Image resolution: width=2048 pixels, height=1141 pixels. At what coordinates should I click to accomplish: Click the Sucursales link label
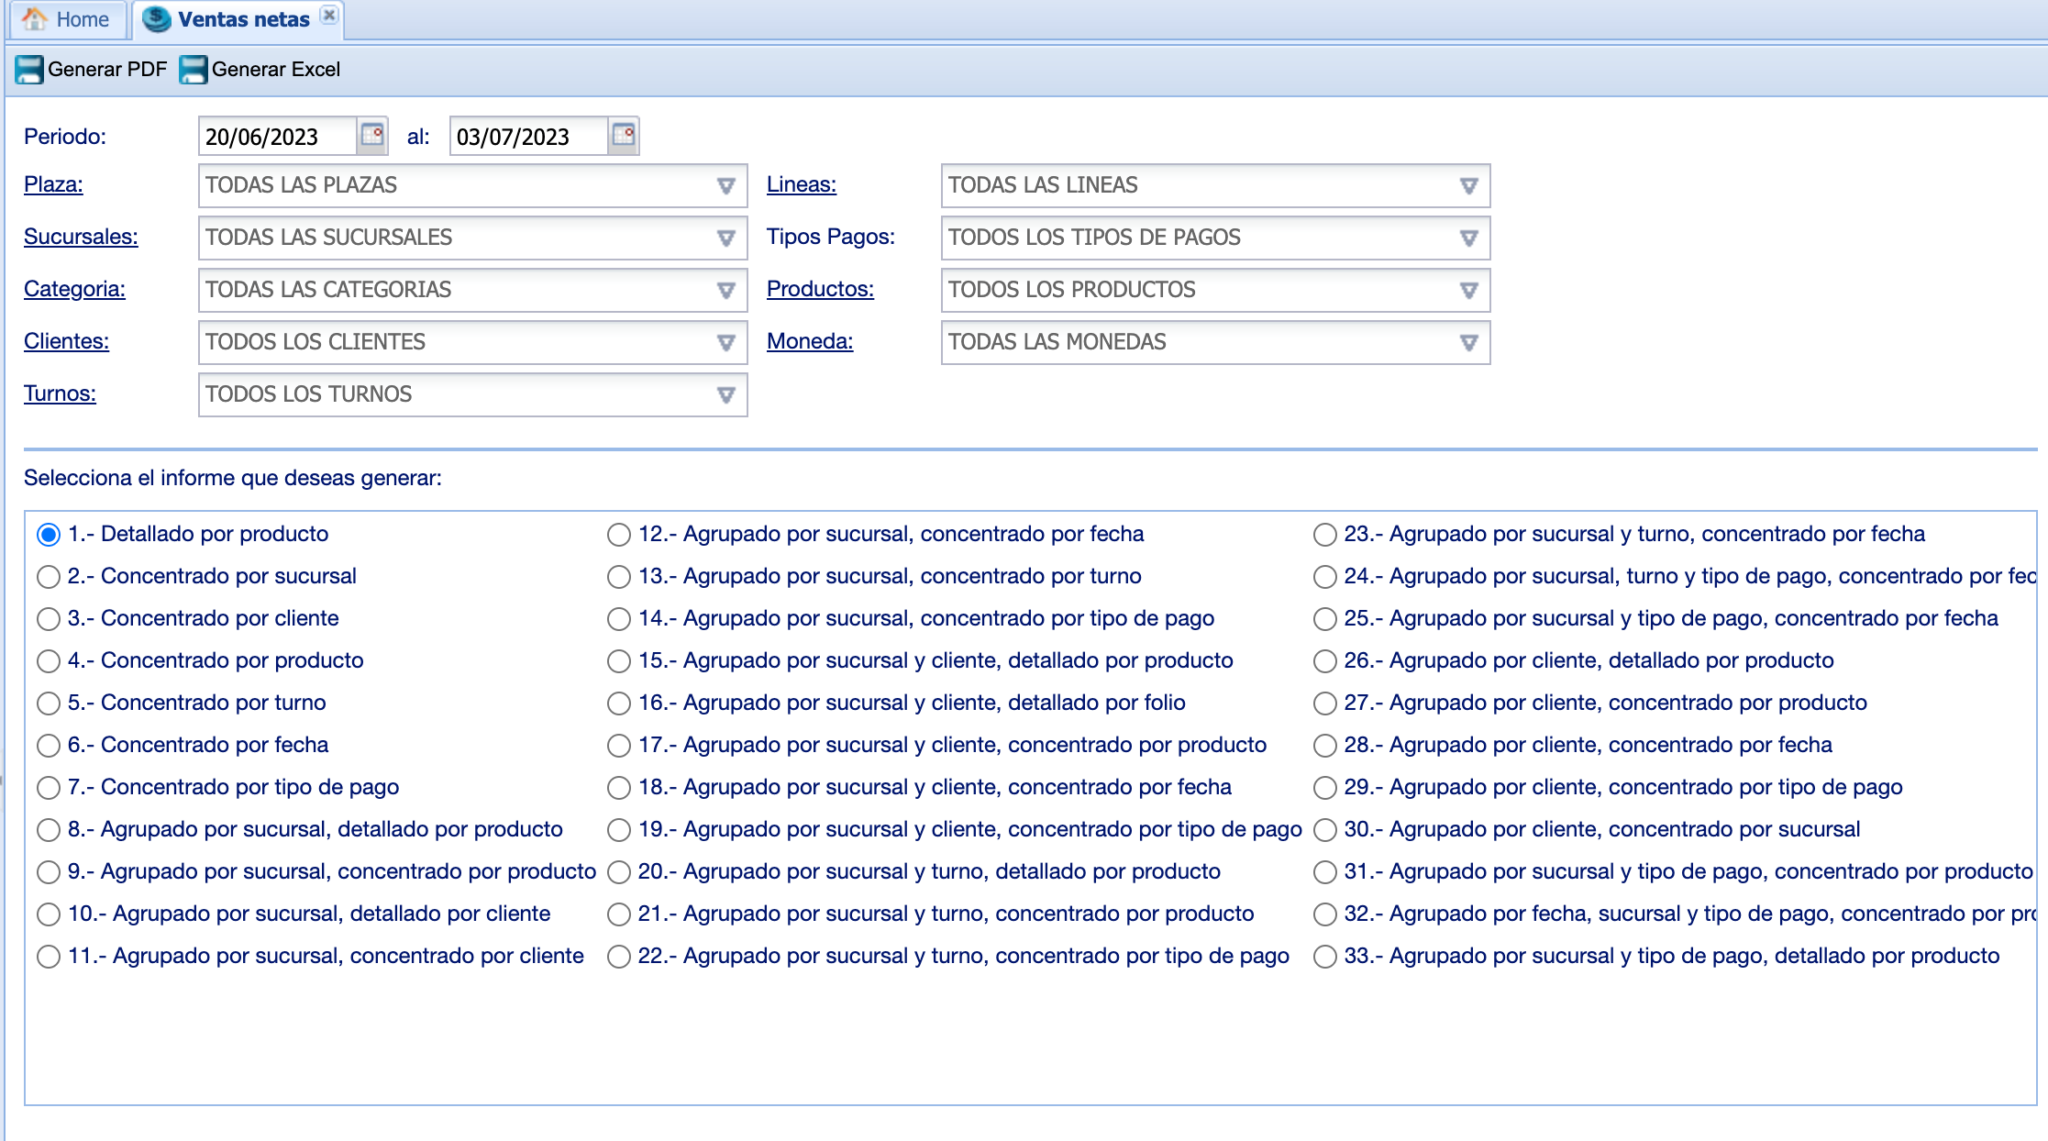tap(80, 237)
